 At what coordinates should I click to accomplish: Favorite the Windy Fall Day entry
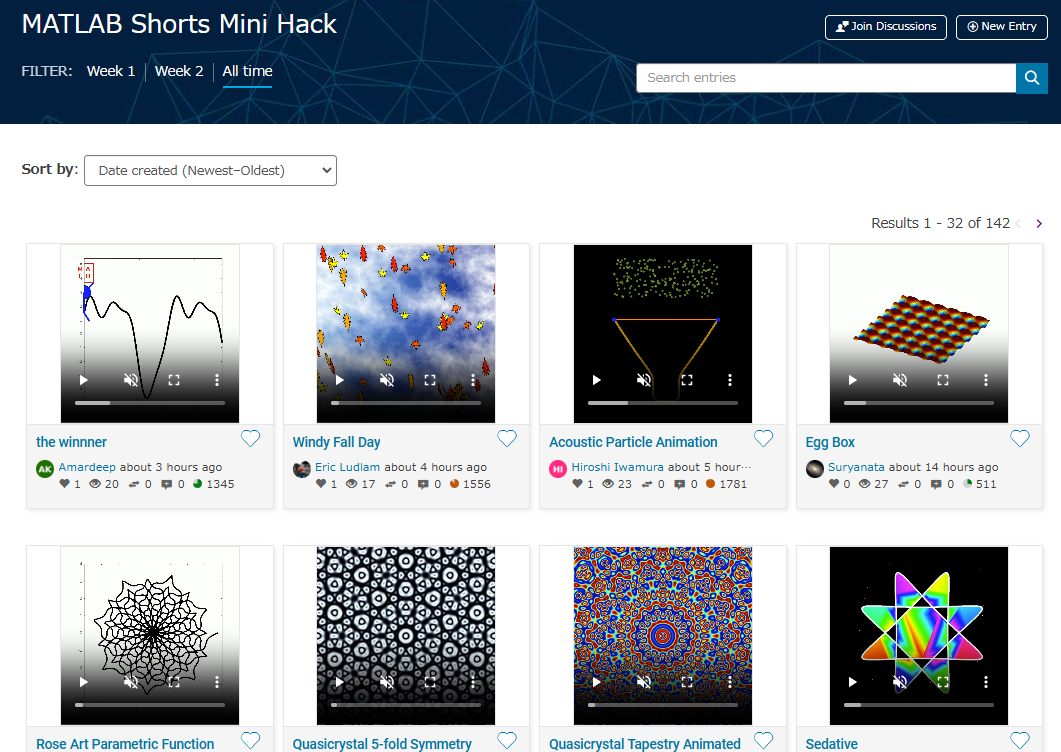click(507, 439)
